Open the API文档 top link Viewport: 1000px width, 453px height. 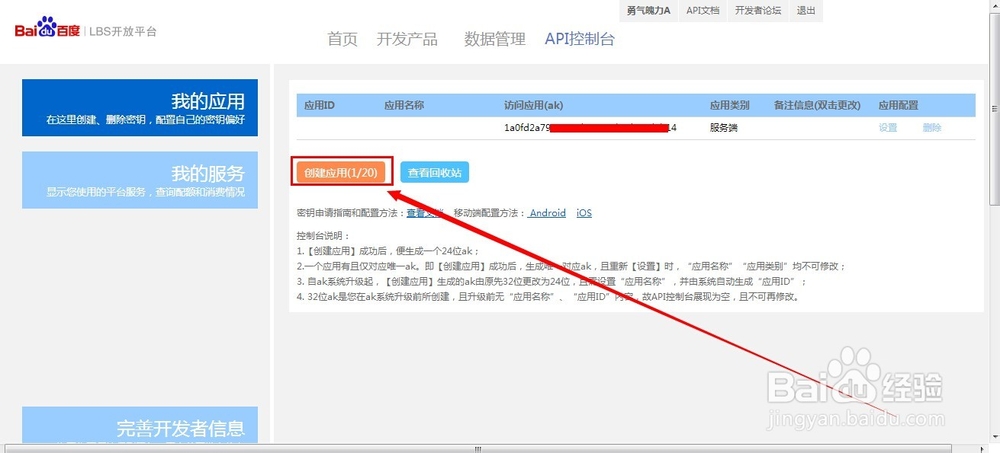click(x=703, y=11)
